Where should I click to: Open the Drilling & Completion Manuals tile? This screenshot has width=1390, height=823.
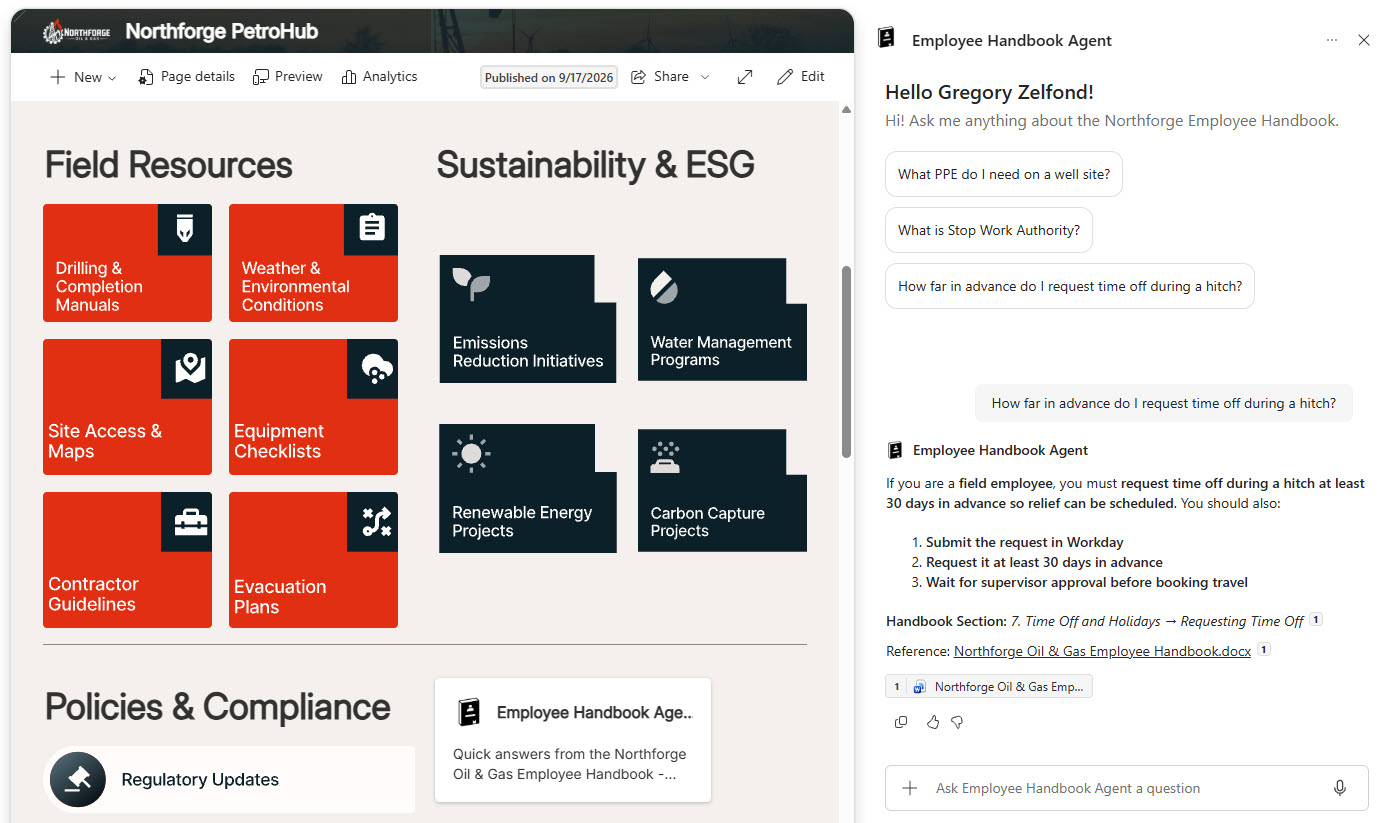127,263
